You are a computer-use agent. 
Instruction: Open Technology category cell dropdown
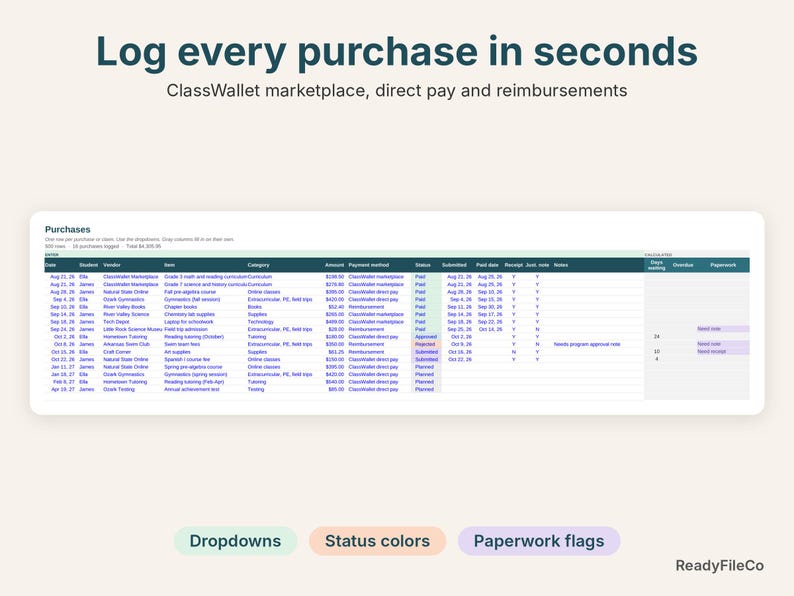tap(260, 322)
